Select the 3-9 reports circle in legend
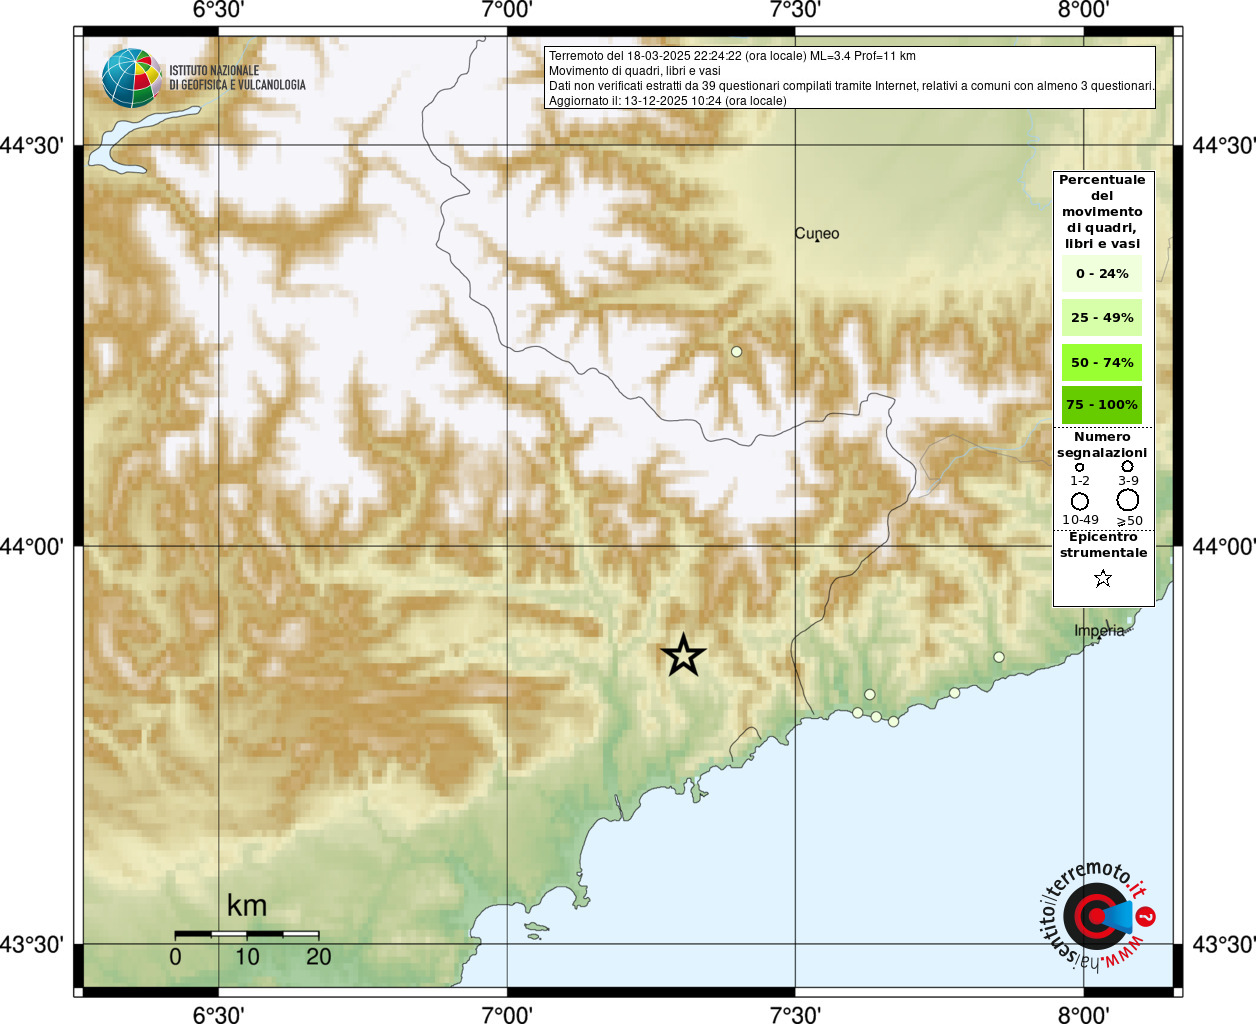This screenshot has width=1256, height=1024. [1127, 466]
